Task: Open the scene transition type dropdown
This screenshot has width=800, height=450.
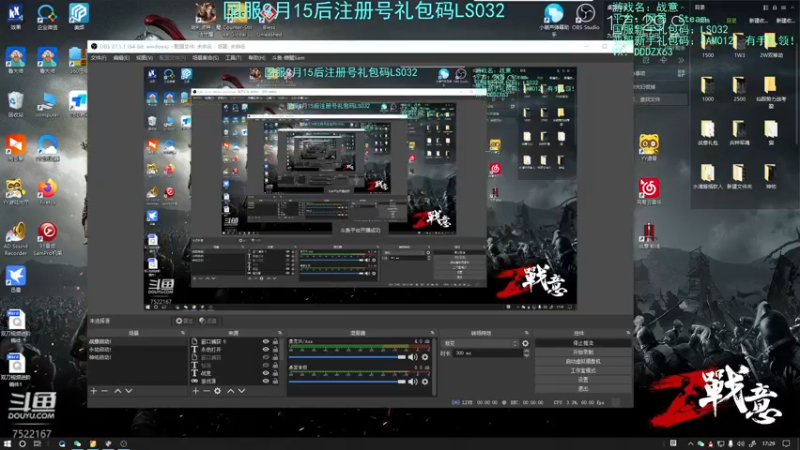Action: click(x=480, y=343)
